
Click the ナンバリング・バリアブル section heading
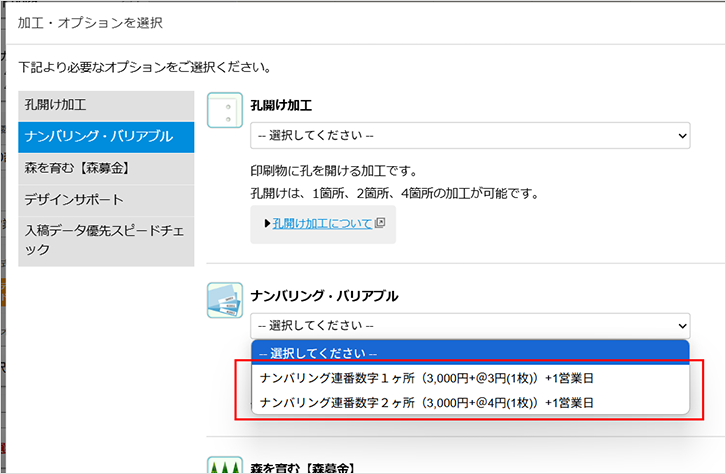[x=324, y=296]
